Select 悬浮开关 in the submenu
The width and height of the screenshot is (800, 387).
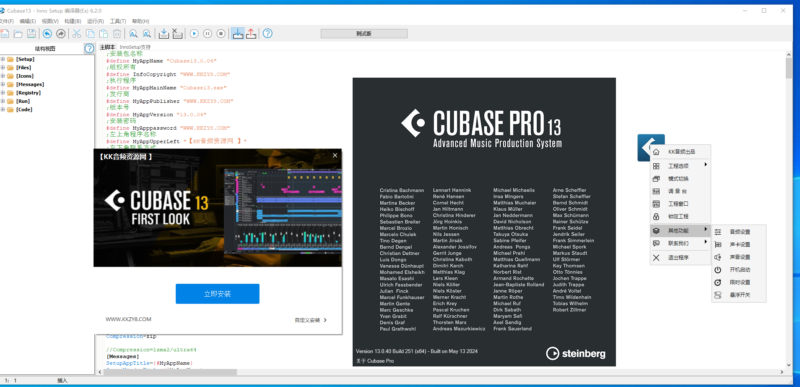(739, 295)
